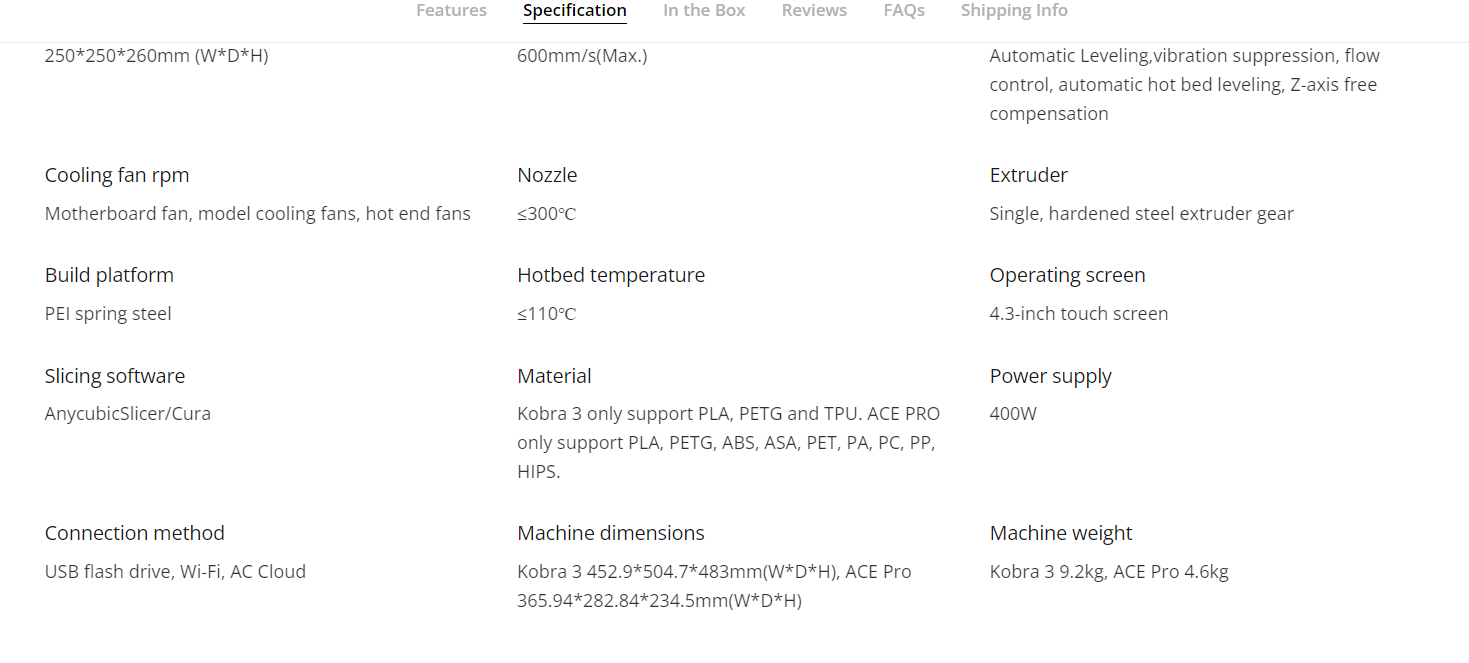The width and height of the screenshot is (1469, 663).
Task: Click the Machine weight heading
Action: click(x=1061, y=533)
